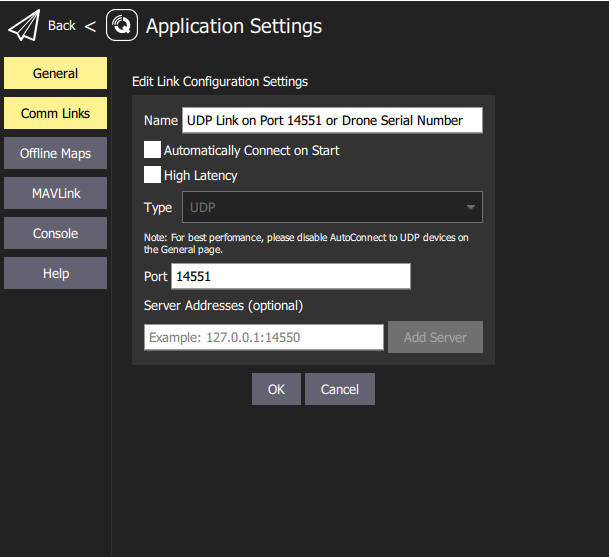Image resolution: width=609 pixels, height=557 pixels.
Task: Go back using the Back label
Action: (61, 26)
